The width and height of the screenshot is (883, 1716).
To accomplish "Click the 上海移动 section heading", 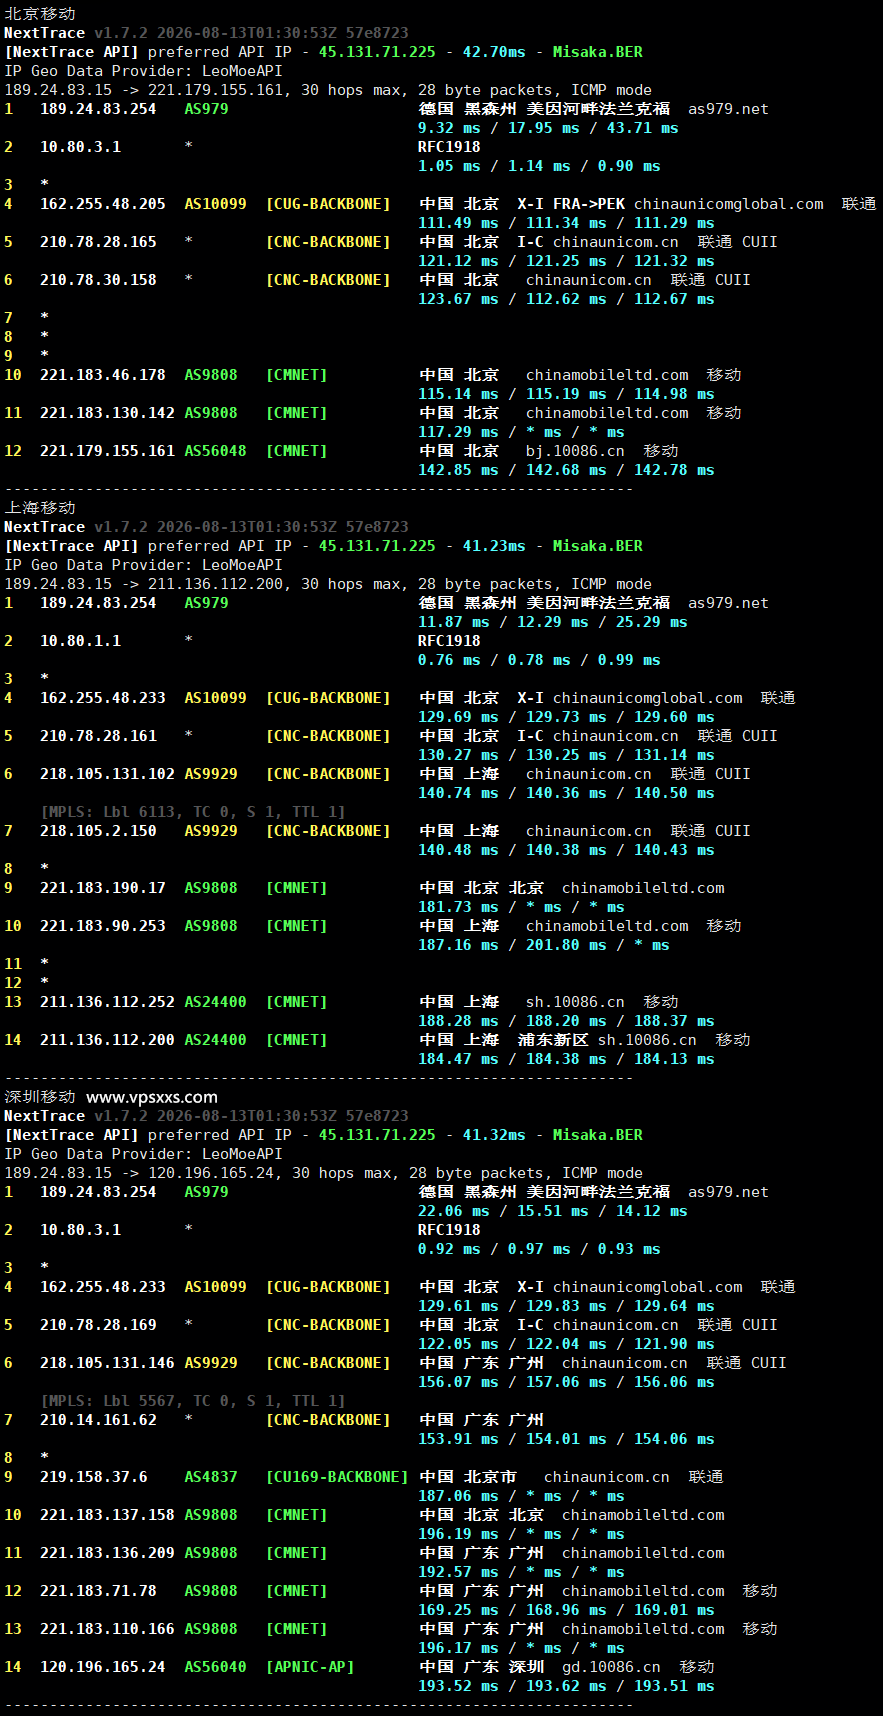I will click(40, 508).
